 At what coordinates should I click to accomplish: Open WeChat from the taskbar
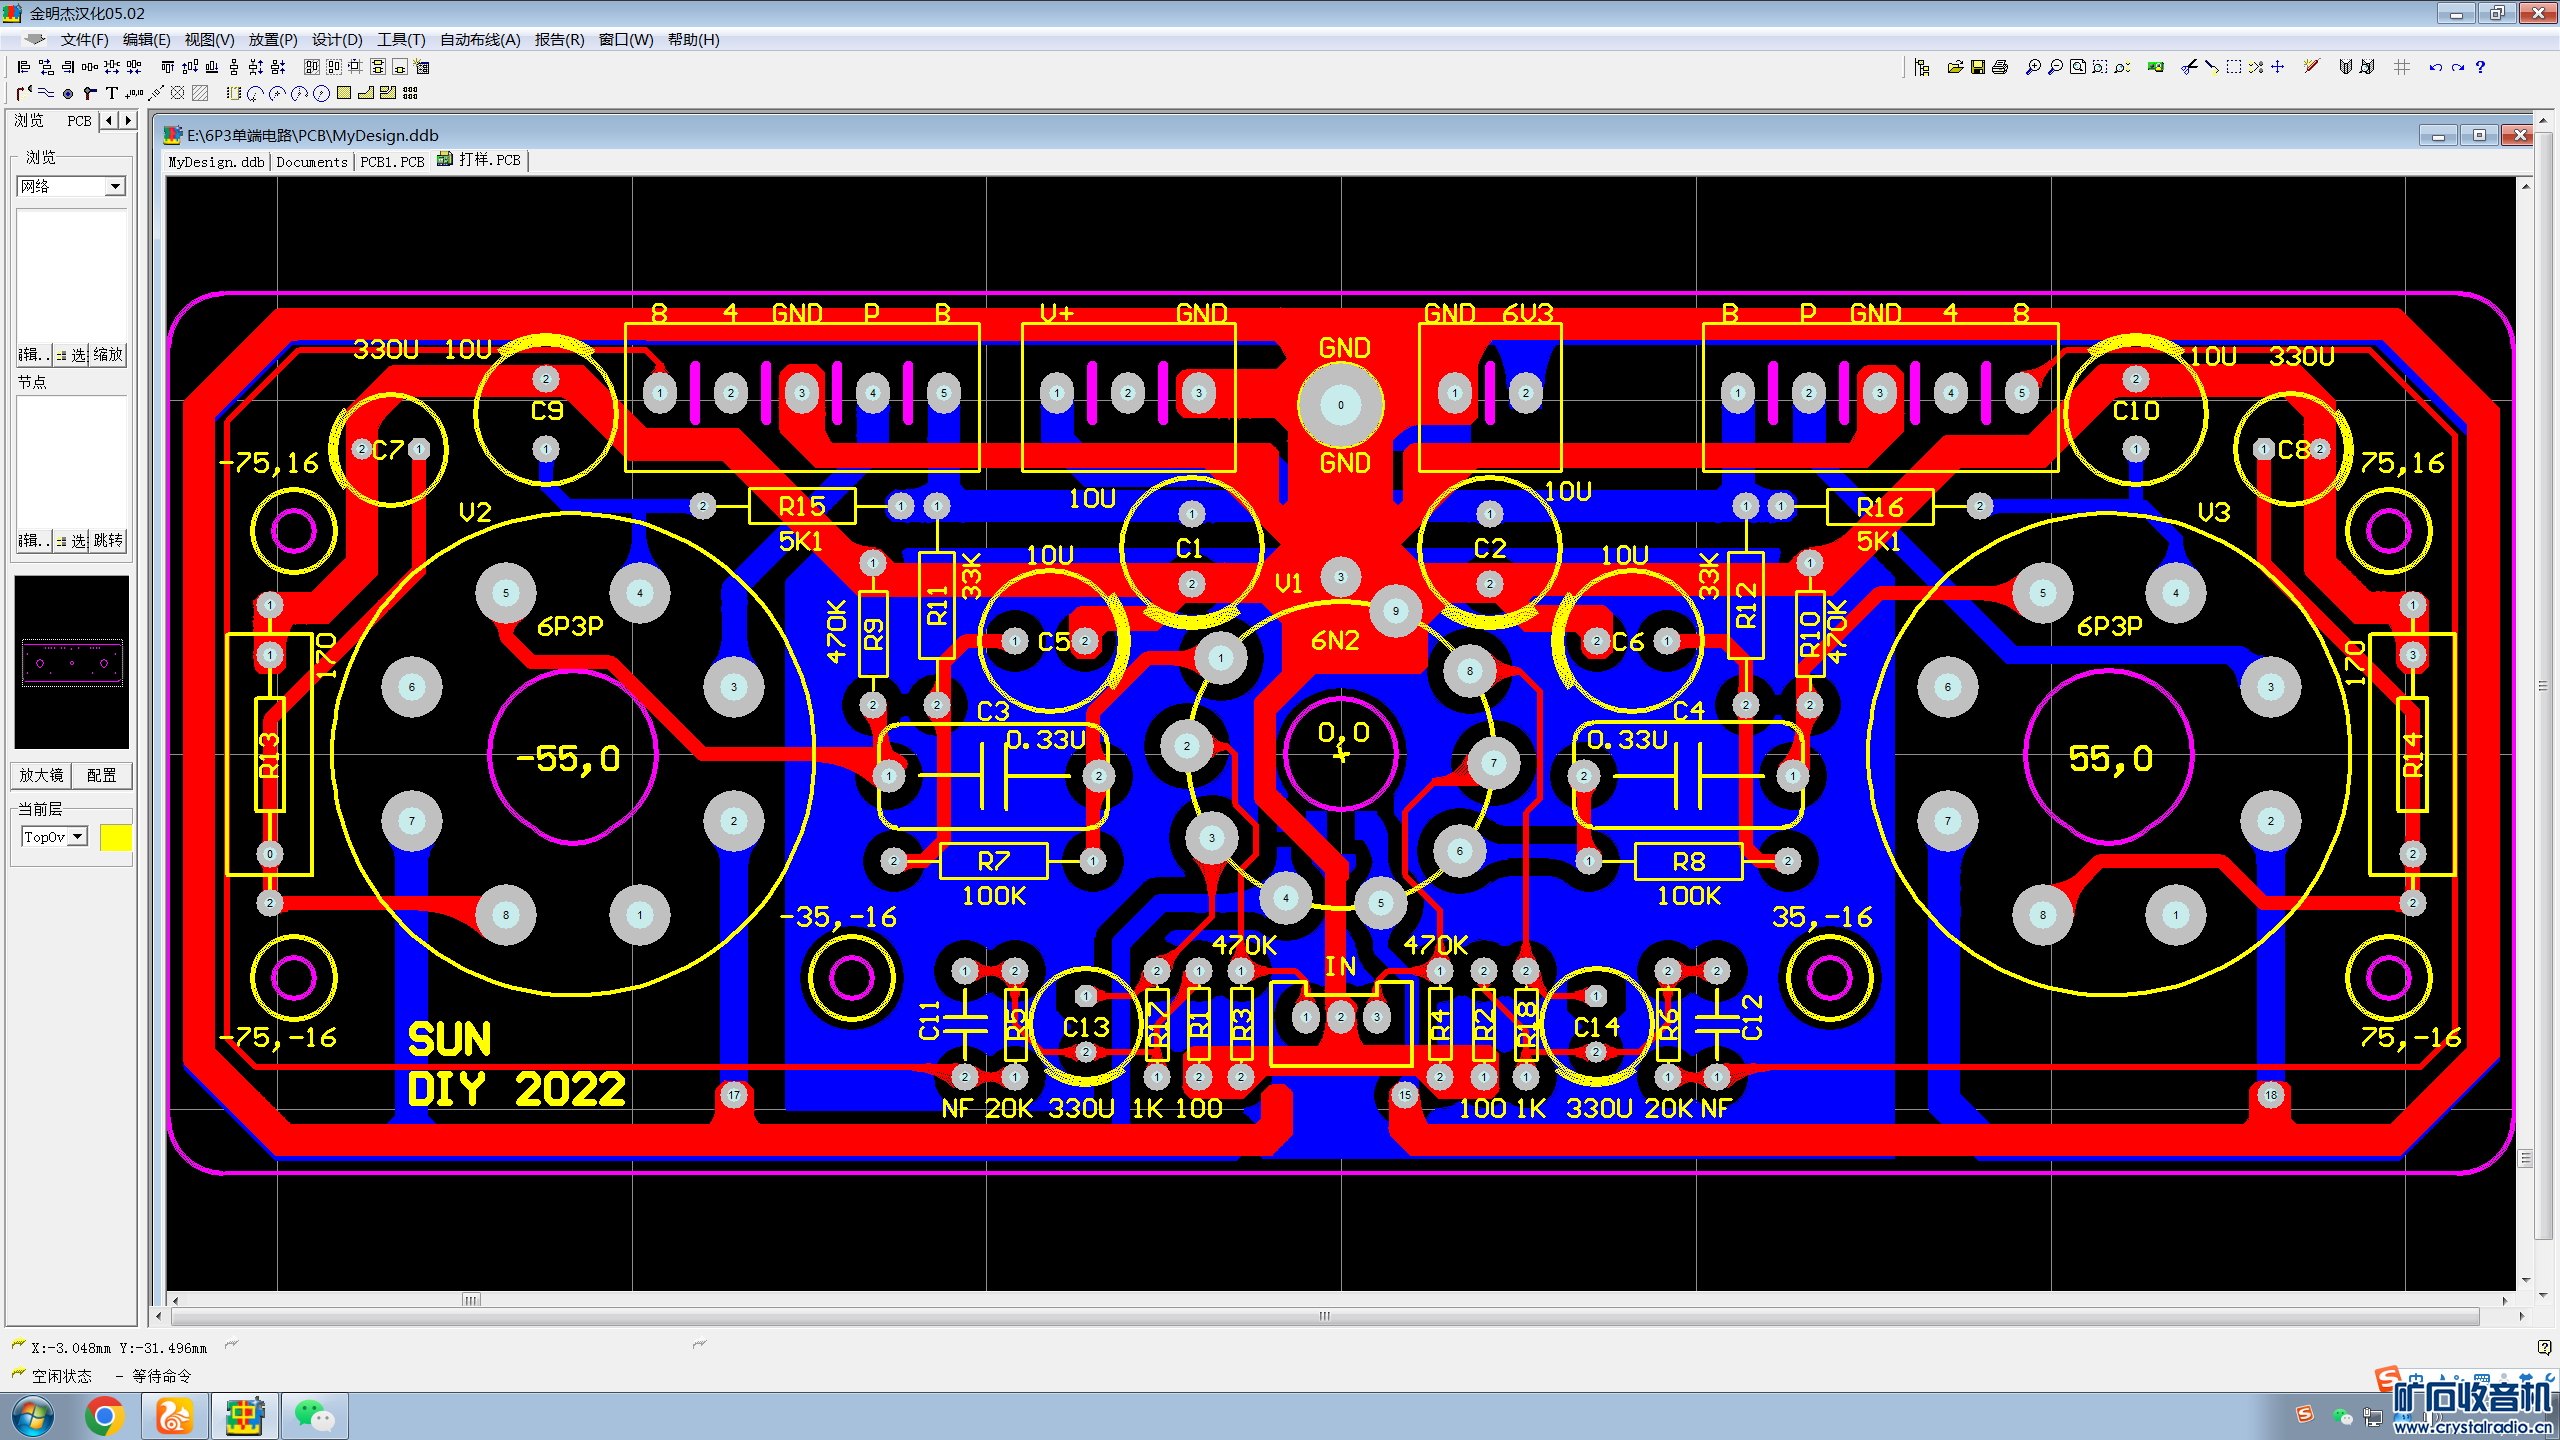314,1416
